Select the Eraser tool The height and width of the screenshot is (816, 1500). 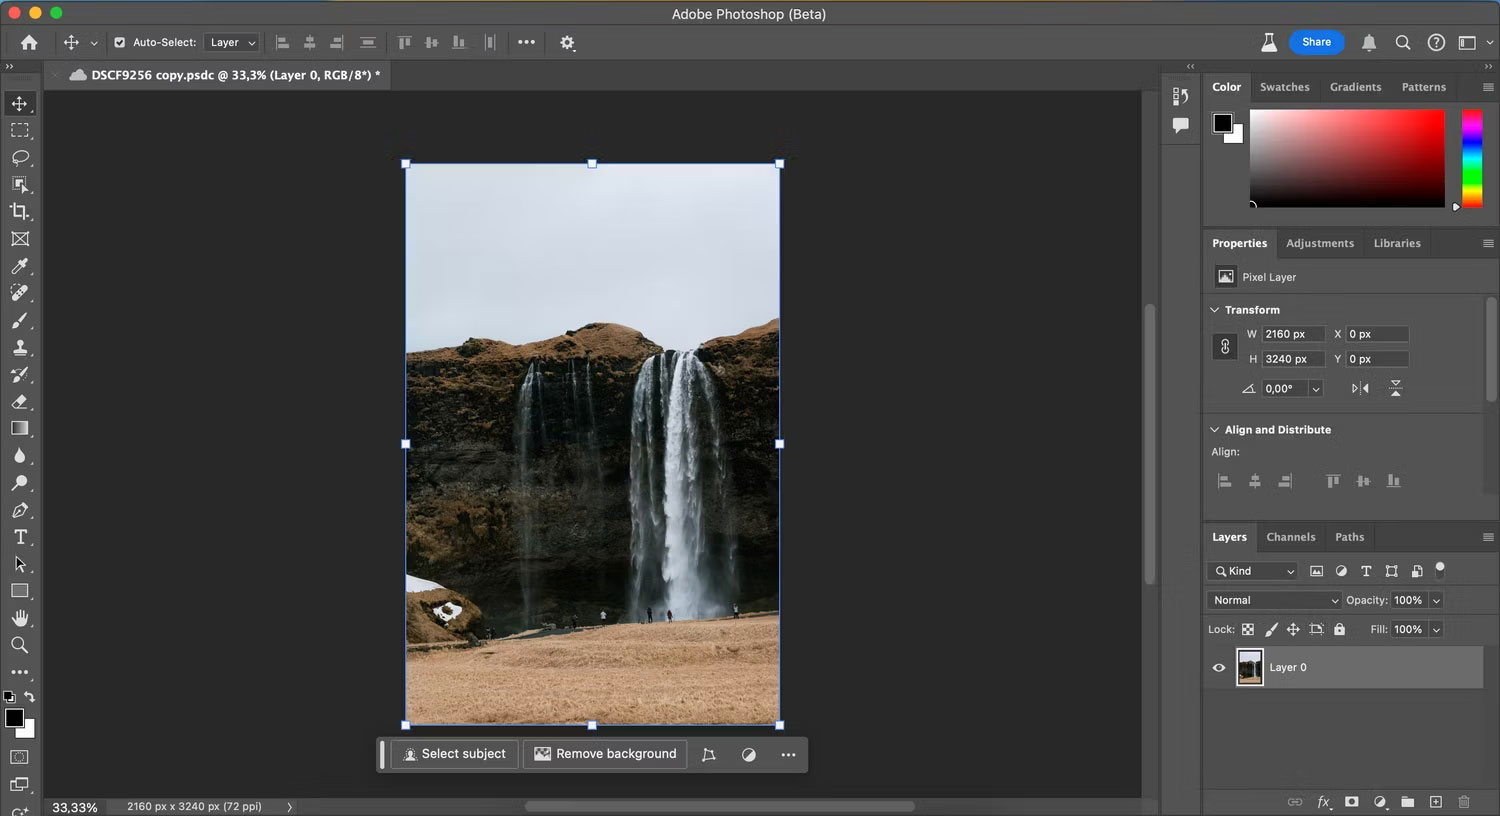click(20, 402)
